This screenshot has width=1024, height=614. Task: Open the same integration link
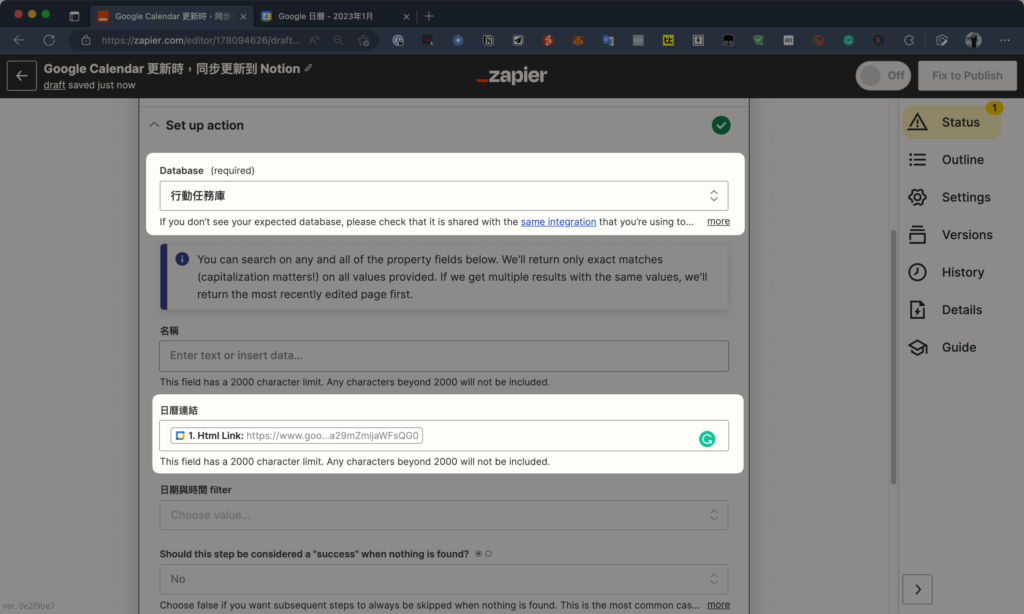(558, 222)
